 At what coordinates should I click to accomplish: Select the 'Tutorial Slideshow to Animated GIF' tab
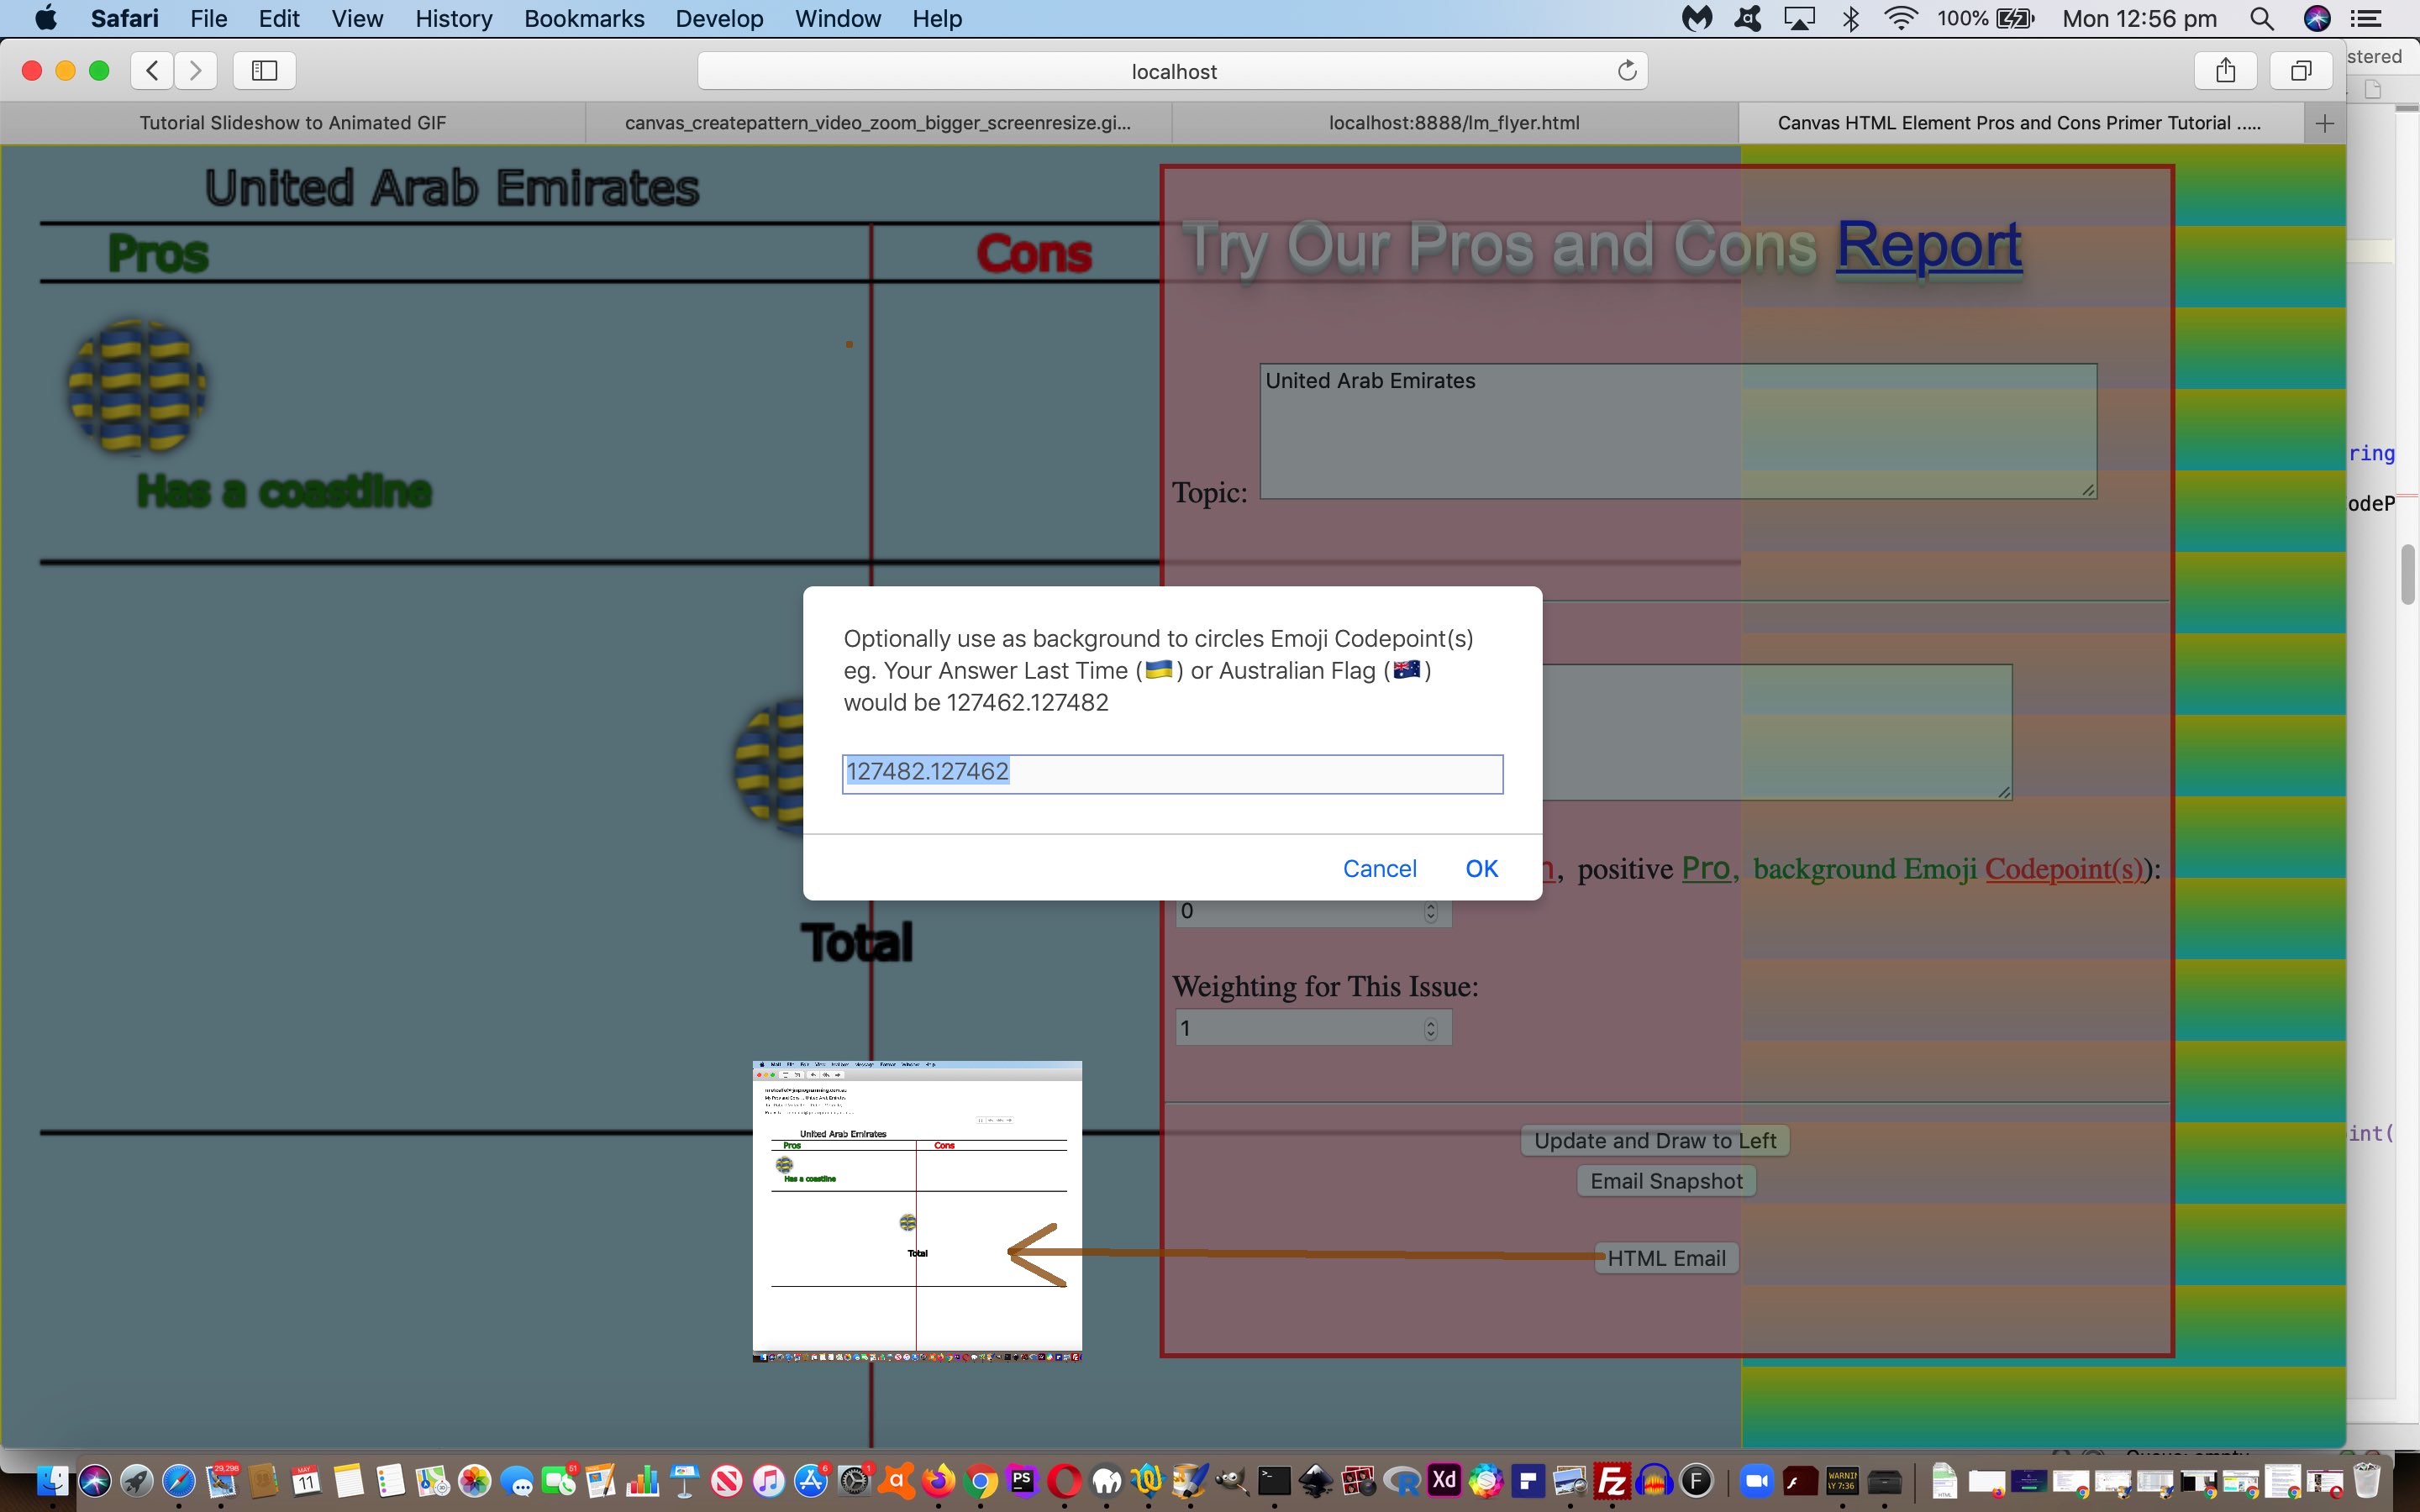coord(291,122)
